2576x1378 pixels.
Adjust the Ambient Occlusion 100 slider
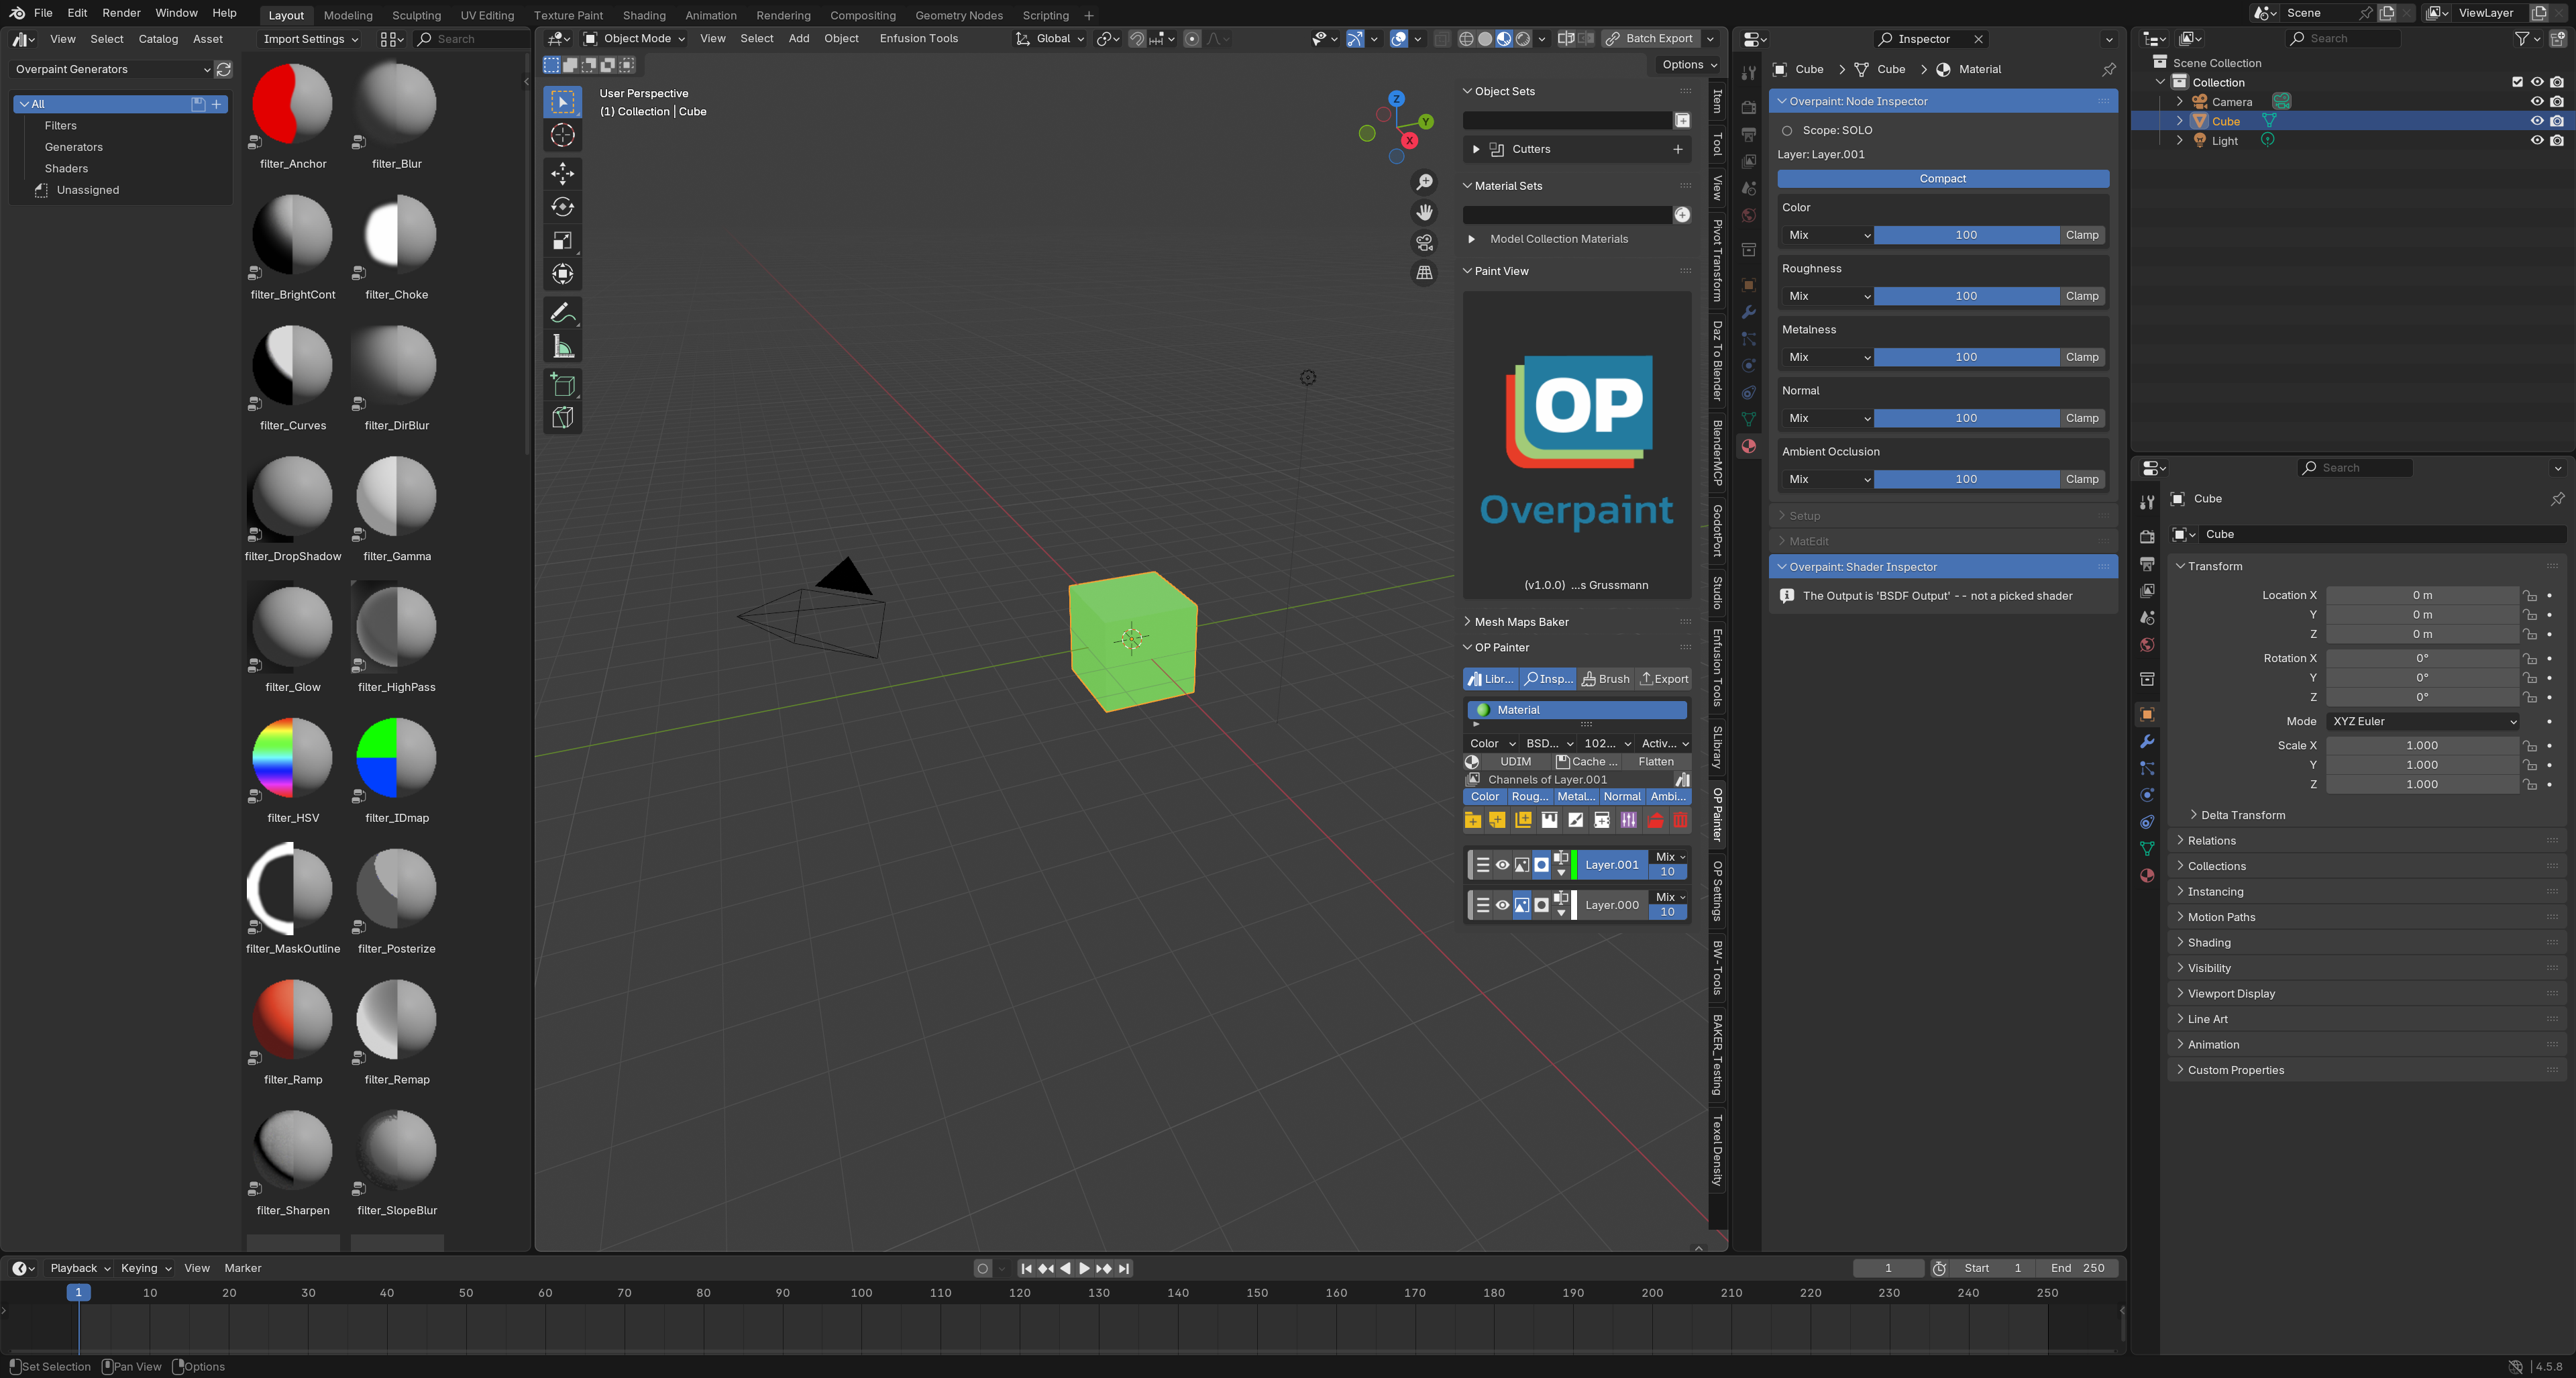coord(1966,479)
